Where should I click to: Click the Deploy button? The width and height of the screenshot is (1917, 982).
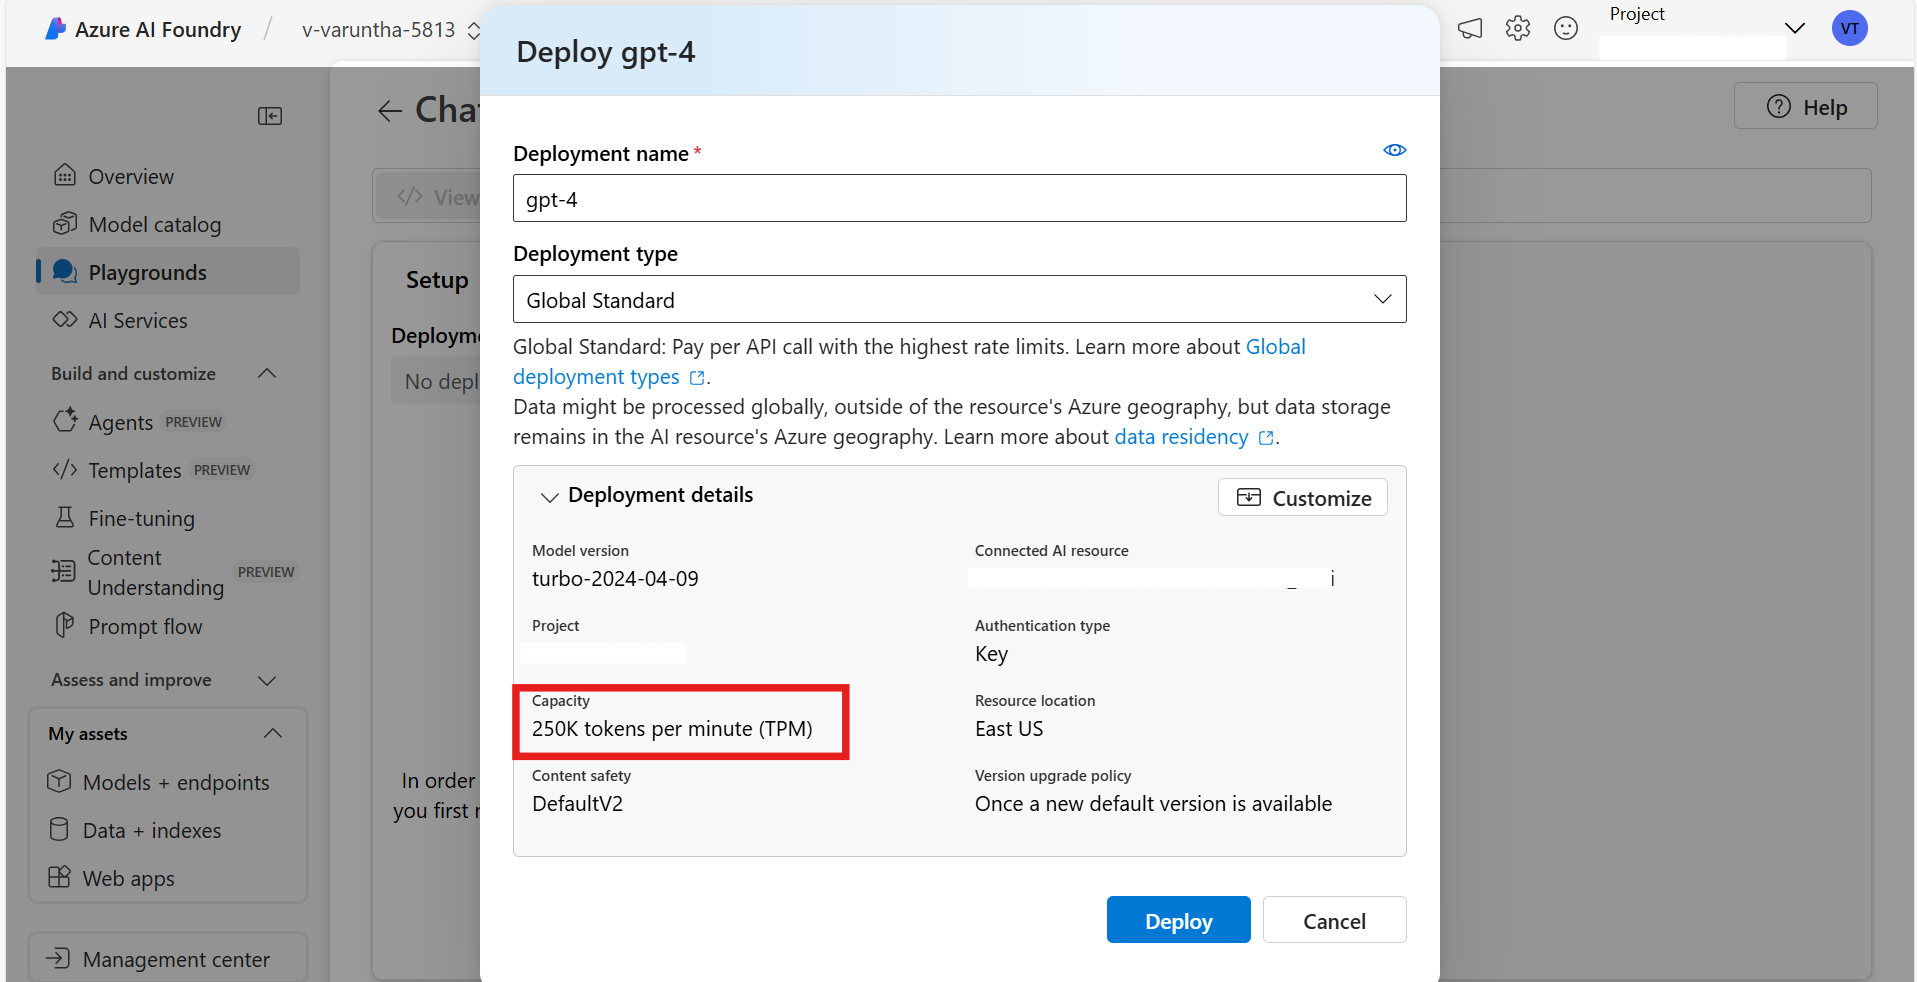[x=1178, y=919]
